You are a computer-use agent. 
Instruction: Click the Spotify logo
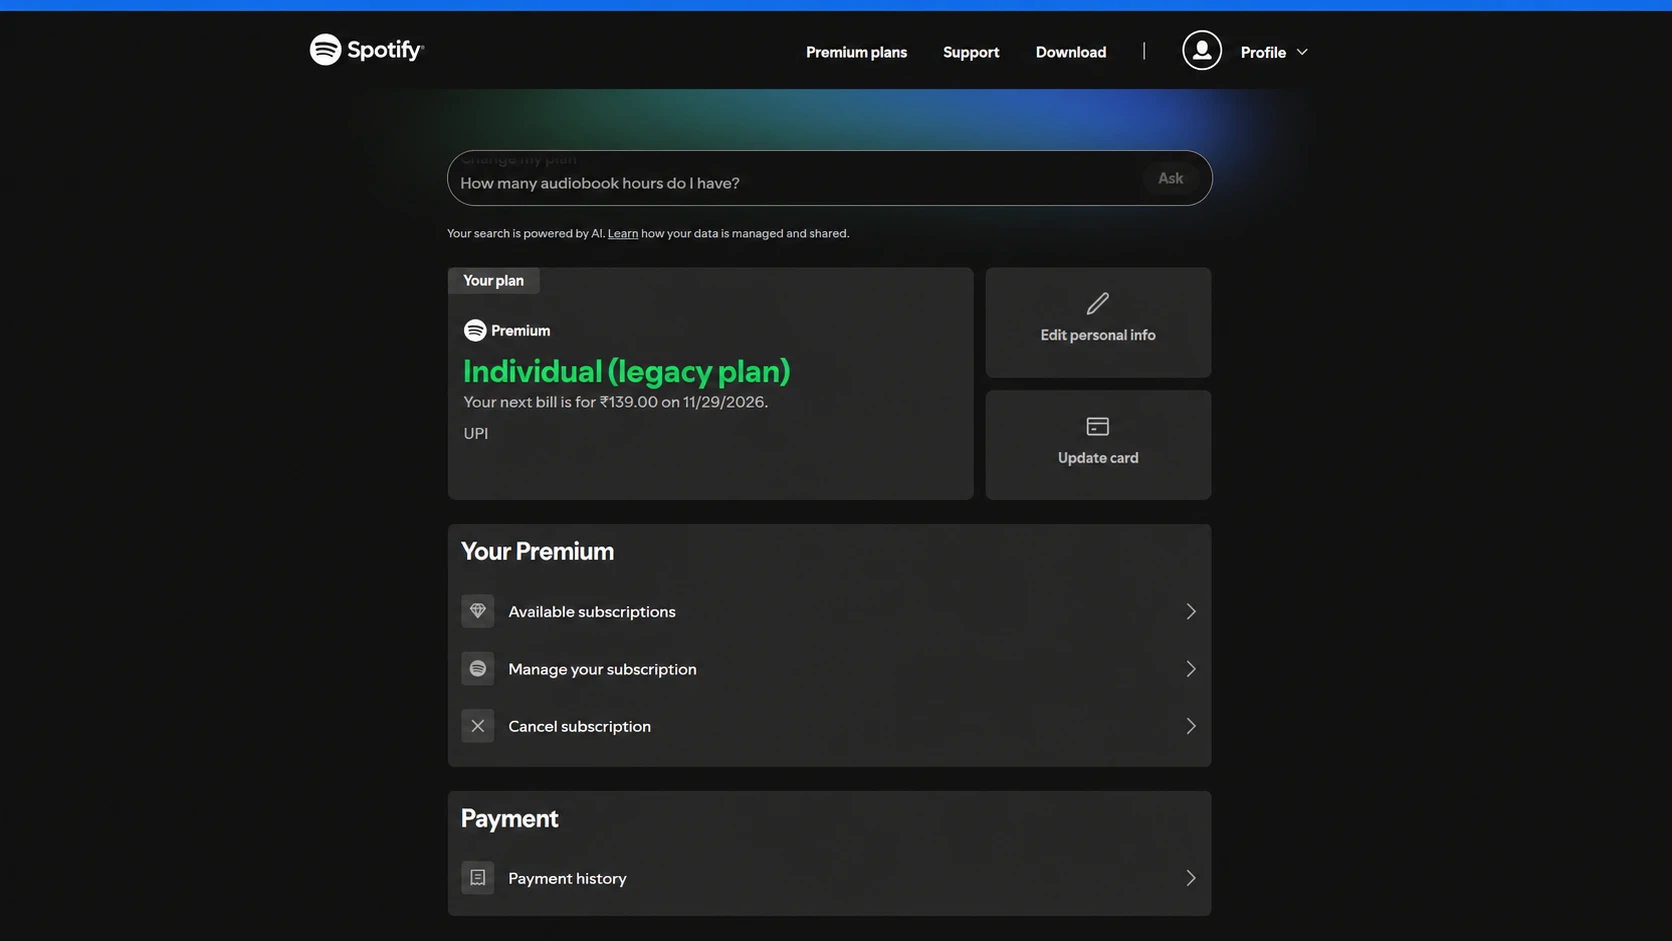click(366, 49)
